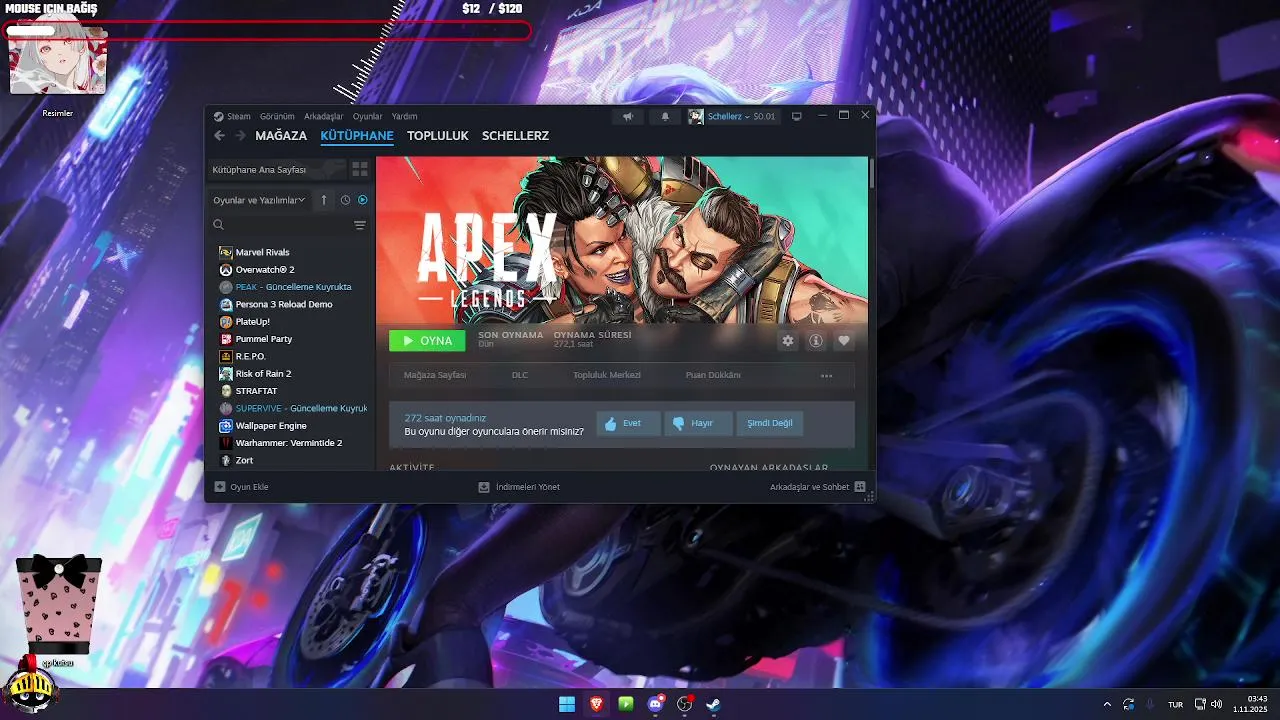Click the forward navigation arrow in Steam
1280x720 pixels.
click(x=240, y=136)
